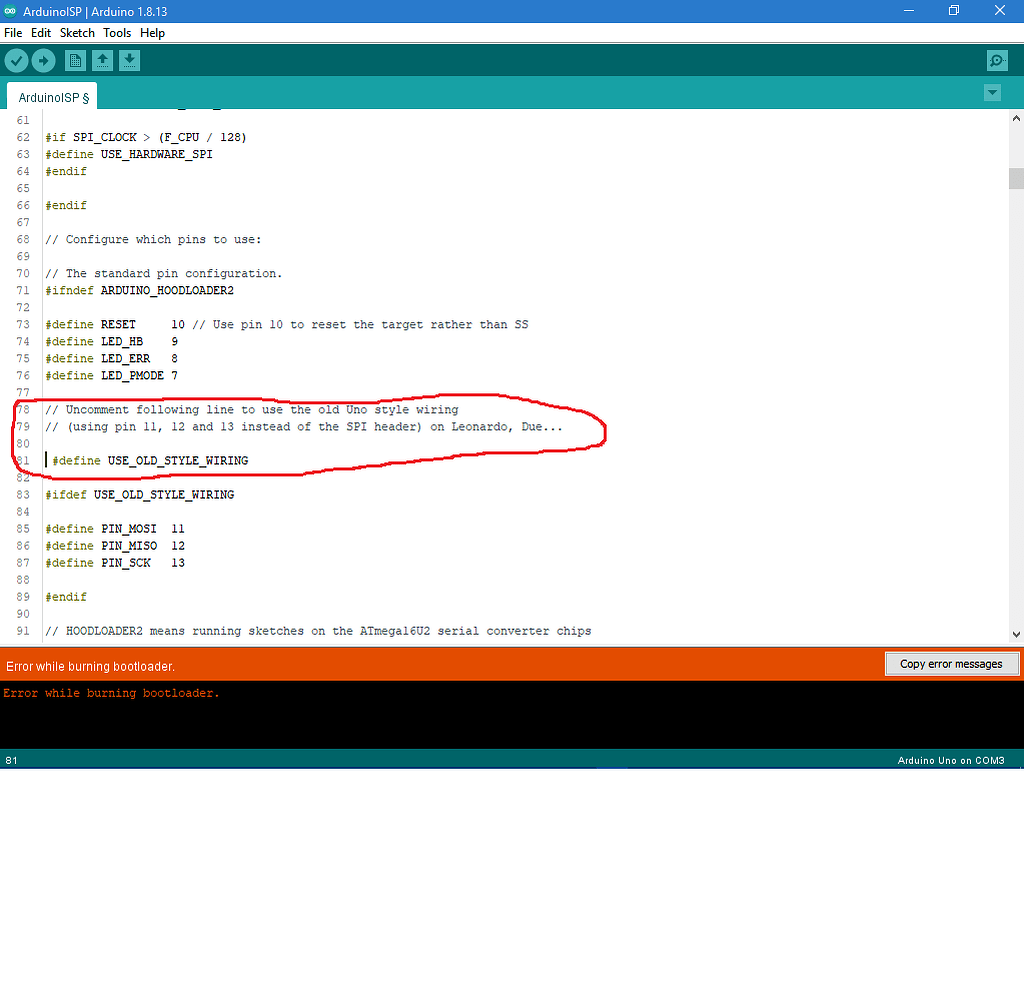Click the scrollbar's up arrow
This screenshot has width=1024, height=1000.
tap(1016, 117)
